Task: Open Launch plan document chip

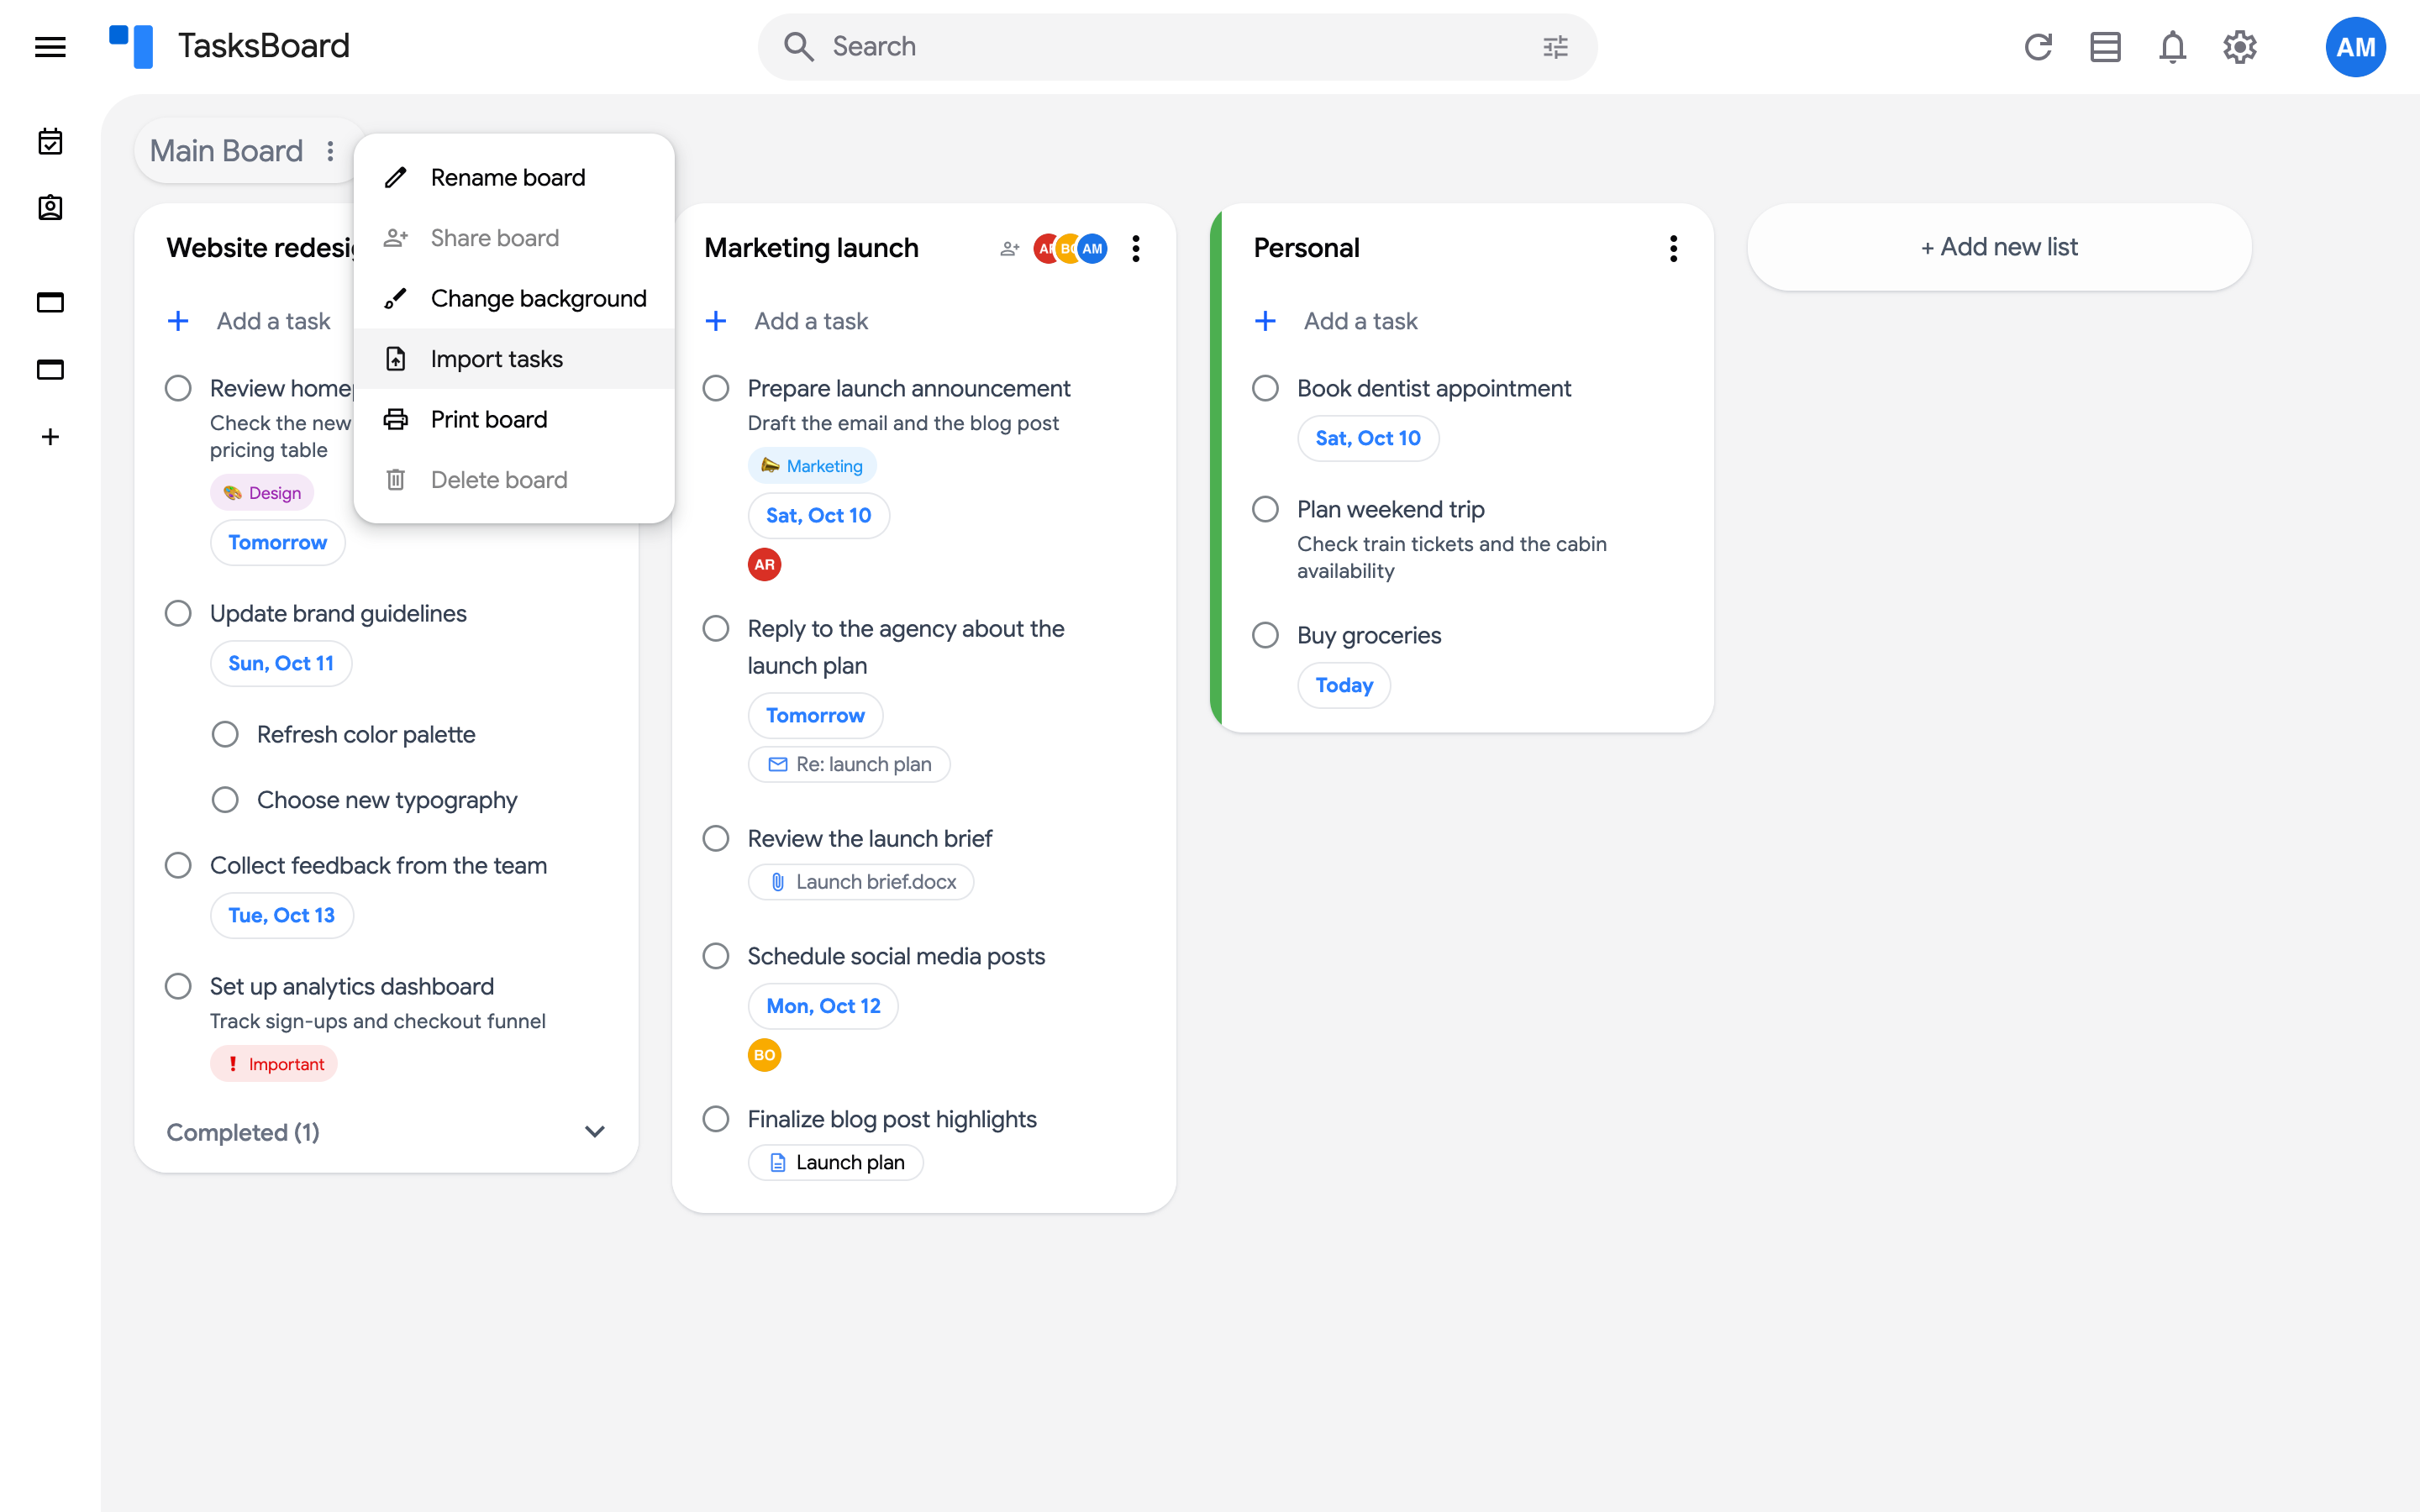Action: pyautogui.click(x=836, y=1162)
